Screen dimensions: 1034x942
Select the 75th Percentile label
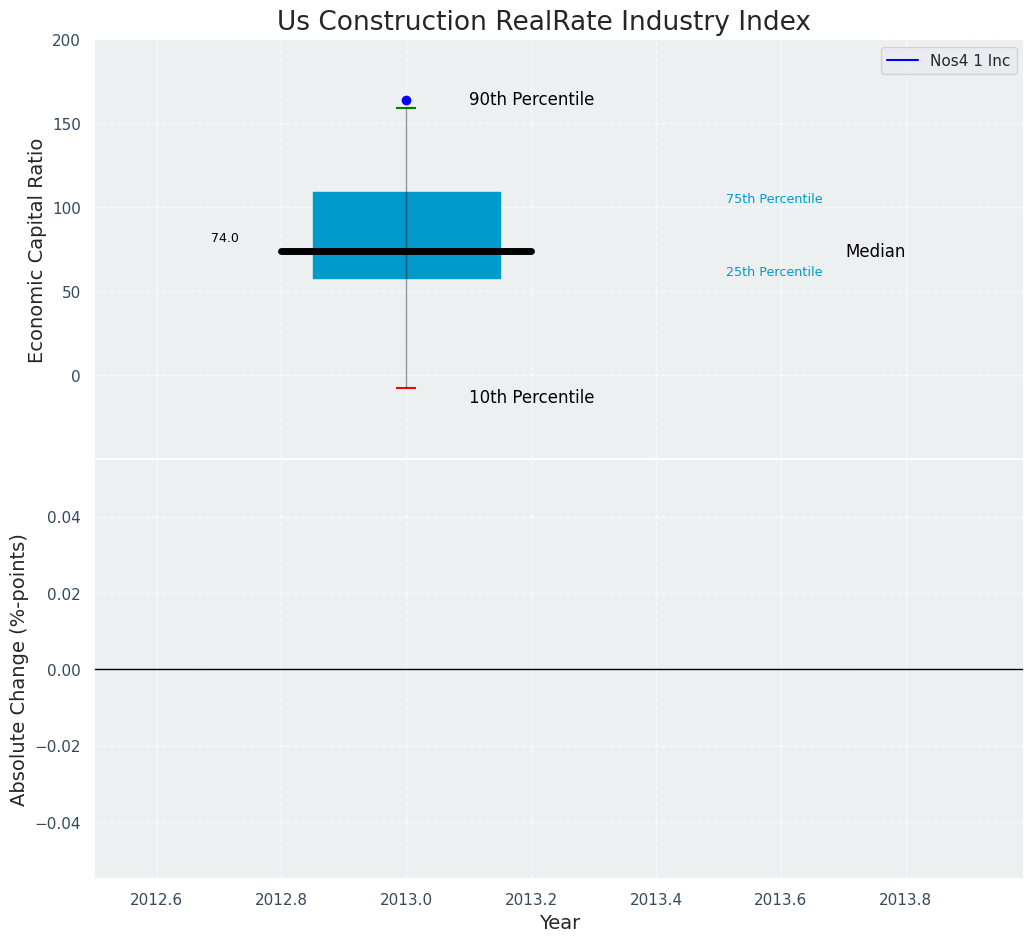click(774, 199)
